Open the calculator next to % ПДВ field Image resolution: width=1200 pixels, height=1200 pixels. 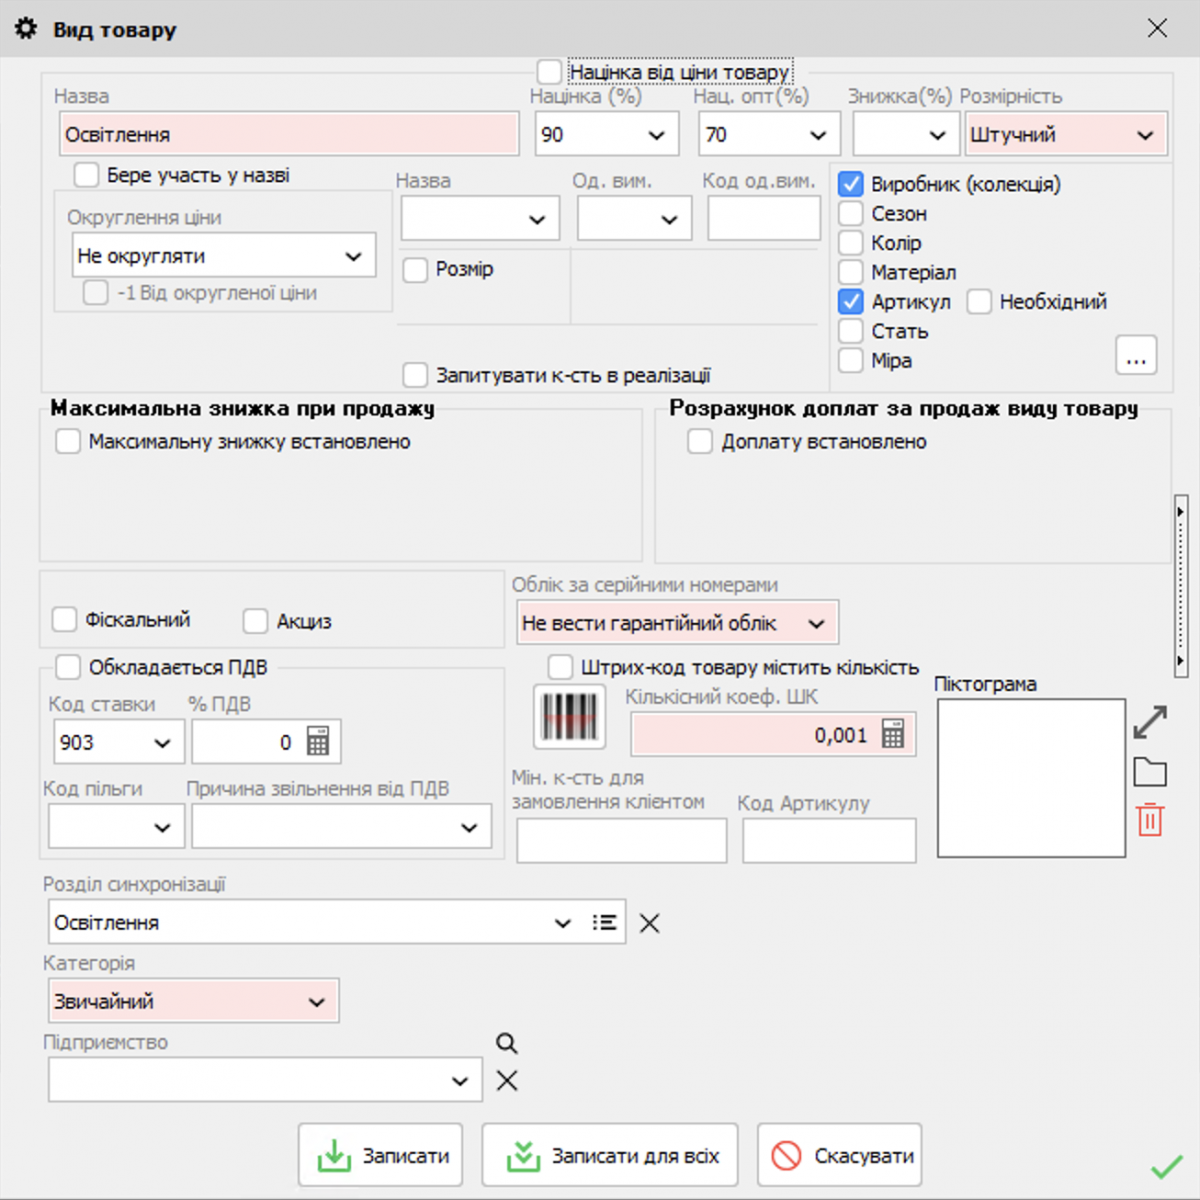tap(318, 741)
